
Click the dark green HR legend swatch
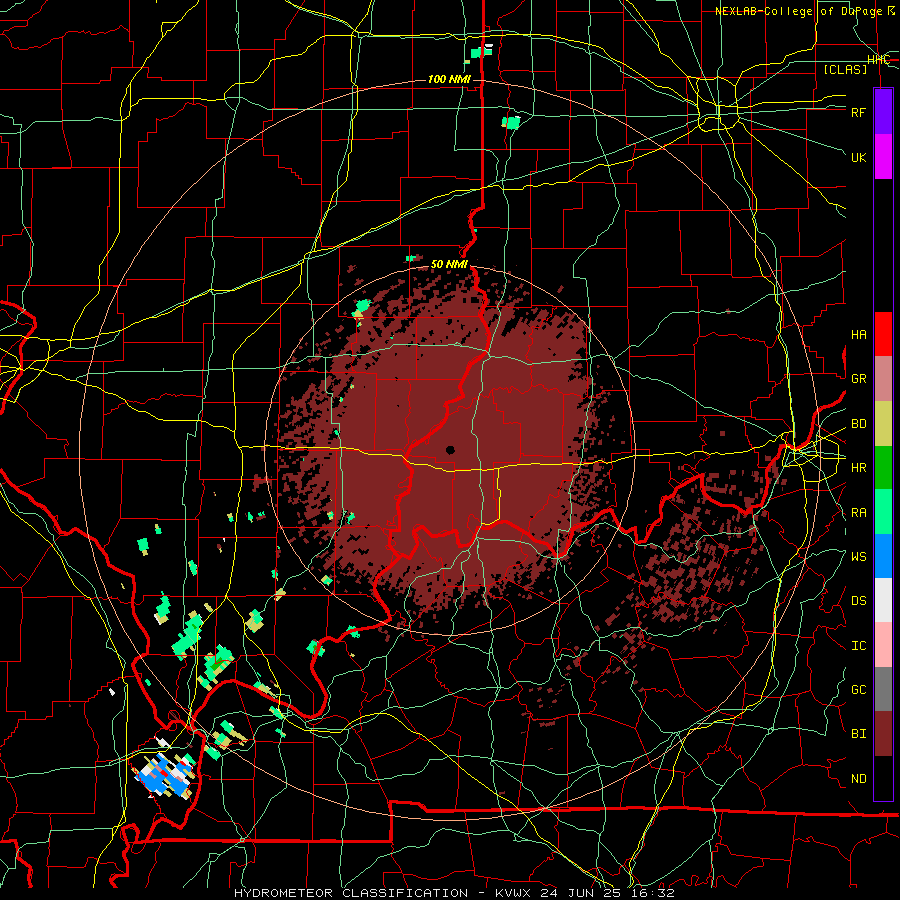[x=883, y=468]
